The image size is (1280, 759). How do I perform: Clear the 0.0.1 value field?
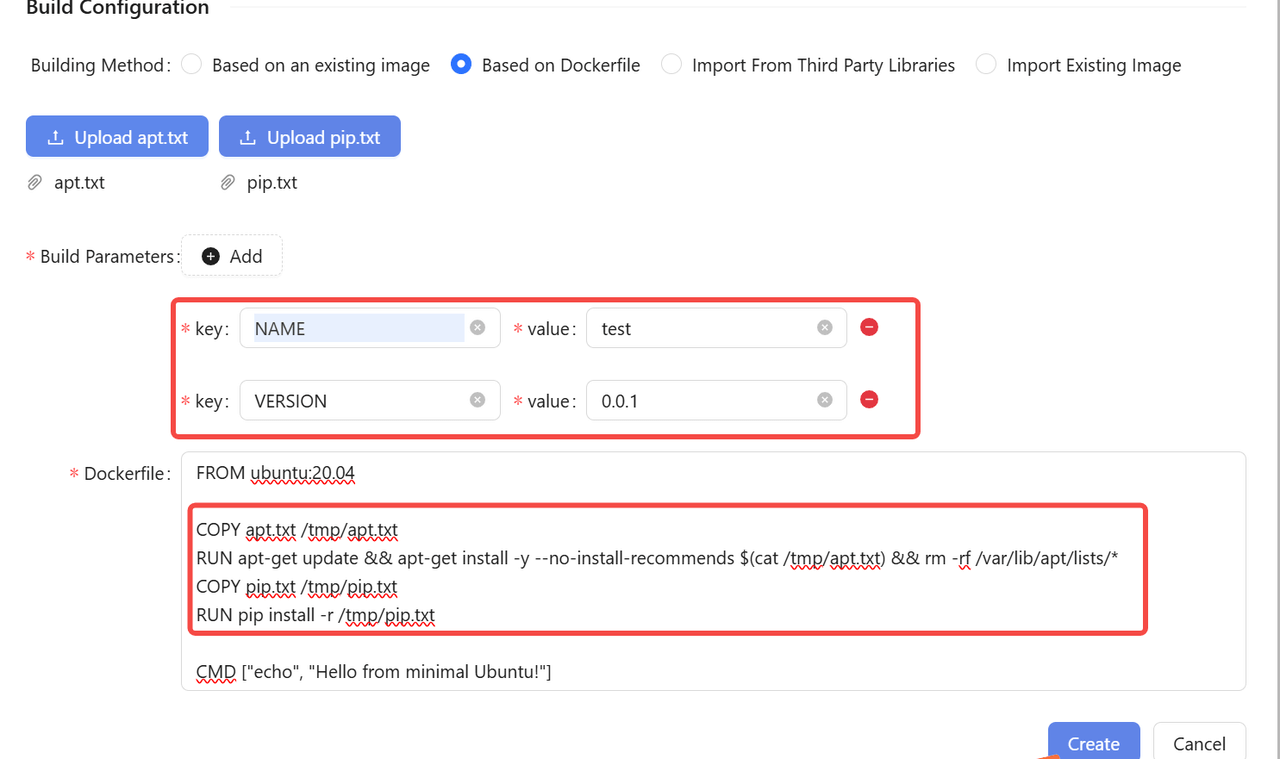(825, 400)
